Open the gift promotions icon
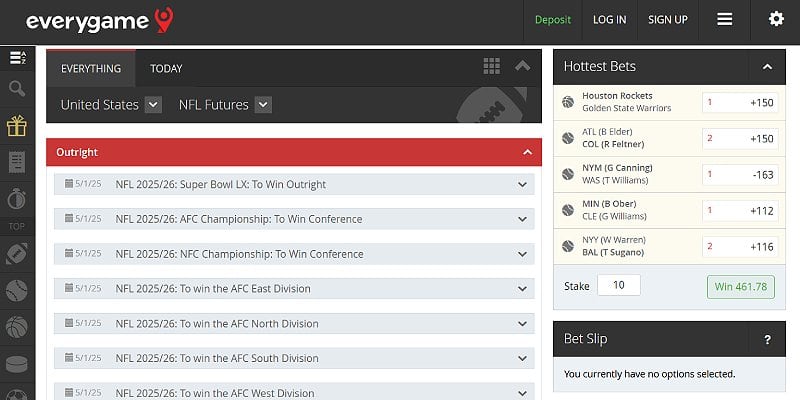The width and height of the screenshot is (800, 400). click(x=17, y=125)
